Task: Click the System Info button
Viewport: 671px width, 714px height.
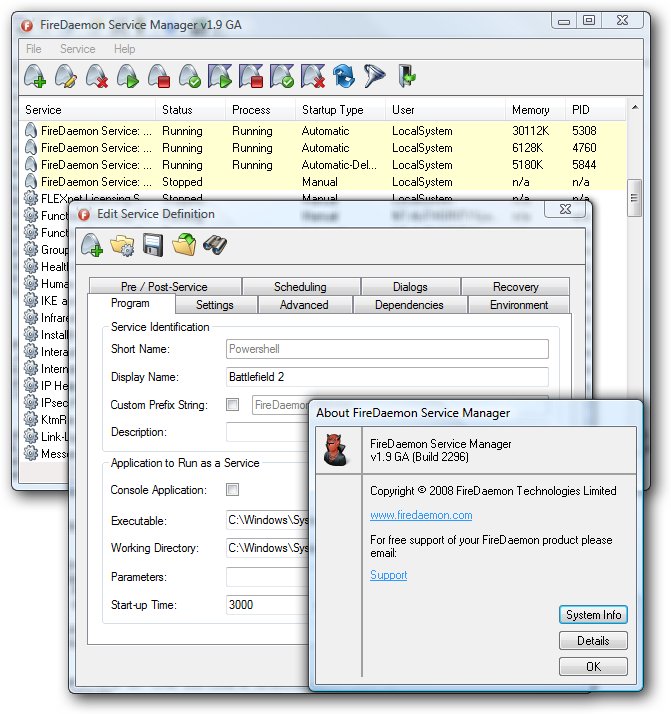Action: pyautogui.click(x=593, y=615)
